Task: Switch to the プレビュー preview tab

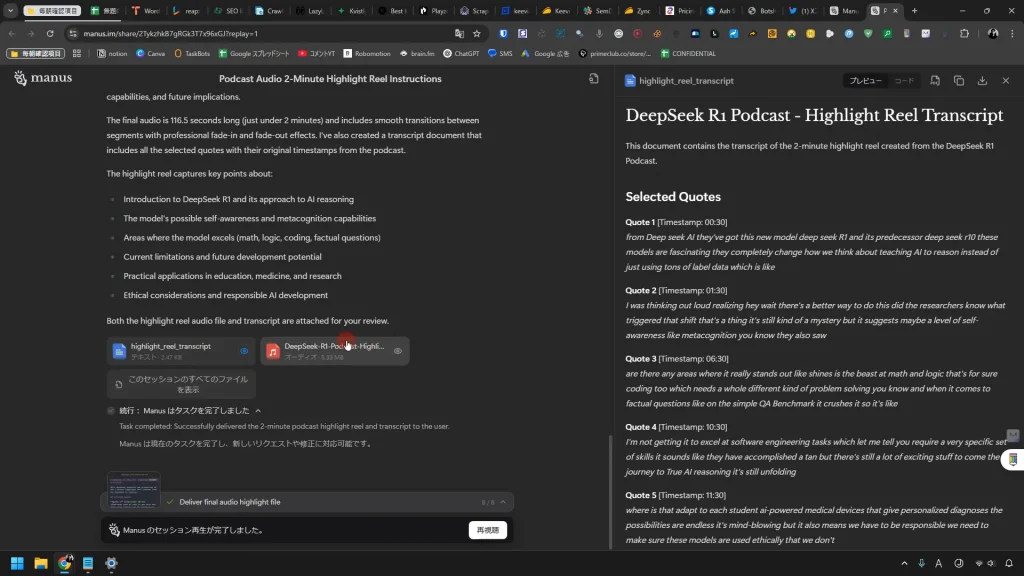Action: pos(865,80)
